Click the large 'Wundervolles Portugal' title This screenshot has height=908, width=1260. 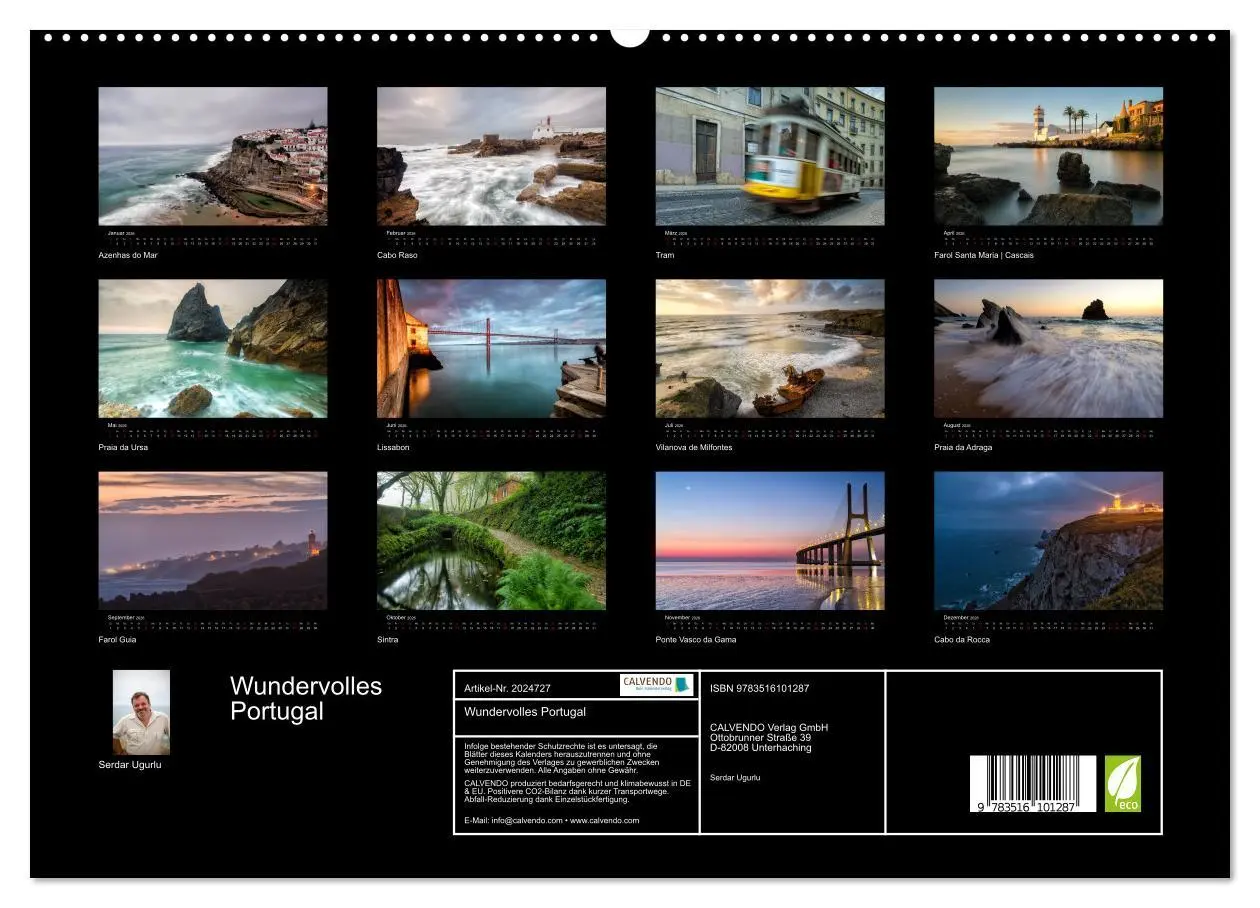tap(306, 699)
